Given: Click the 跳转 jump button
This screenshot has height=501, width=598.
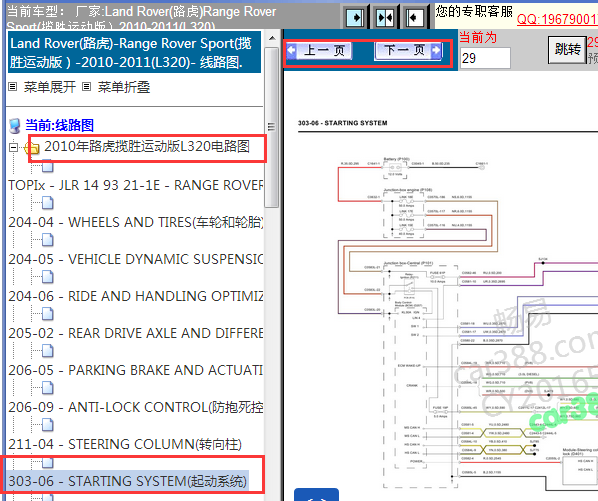Looking at the screenshot, I should pos(567,50).
